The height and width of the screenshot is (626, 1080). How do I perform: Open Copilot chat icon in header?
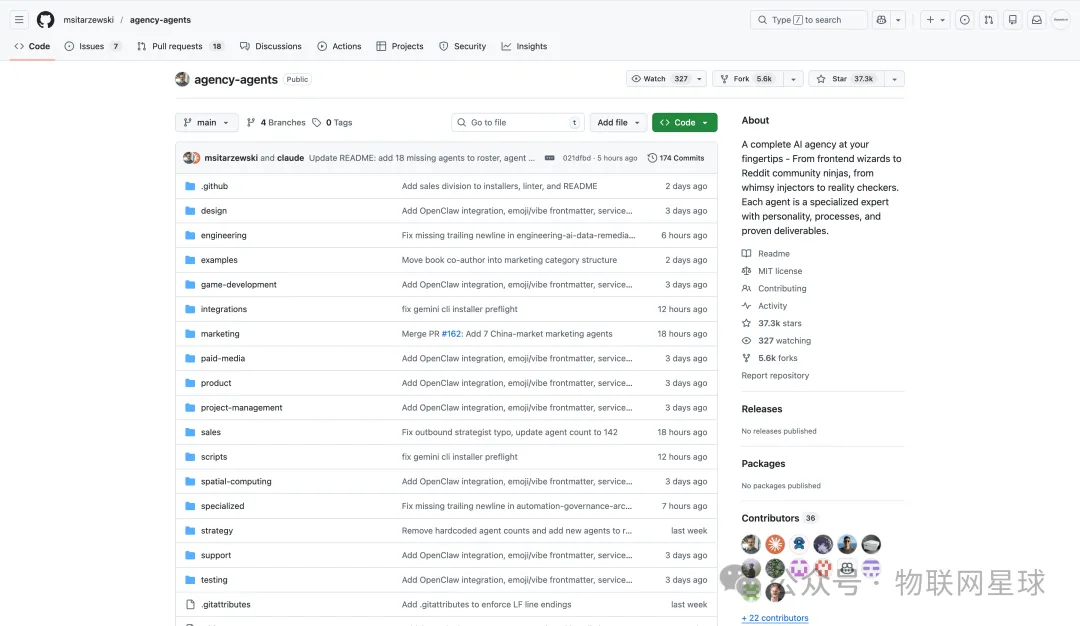point(881,20)
